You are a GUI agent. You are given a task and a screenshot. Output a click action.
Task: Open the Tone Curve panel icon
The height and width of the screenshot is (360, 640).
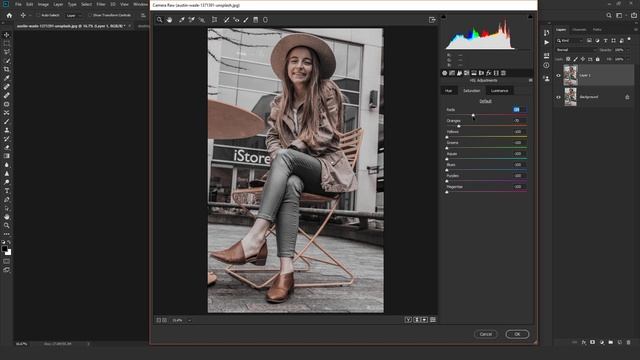[x=452, y=73]
